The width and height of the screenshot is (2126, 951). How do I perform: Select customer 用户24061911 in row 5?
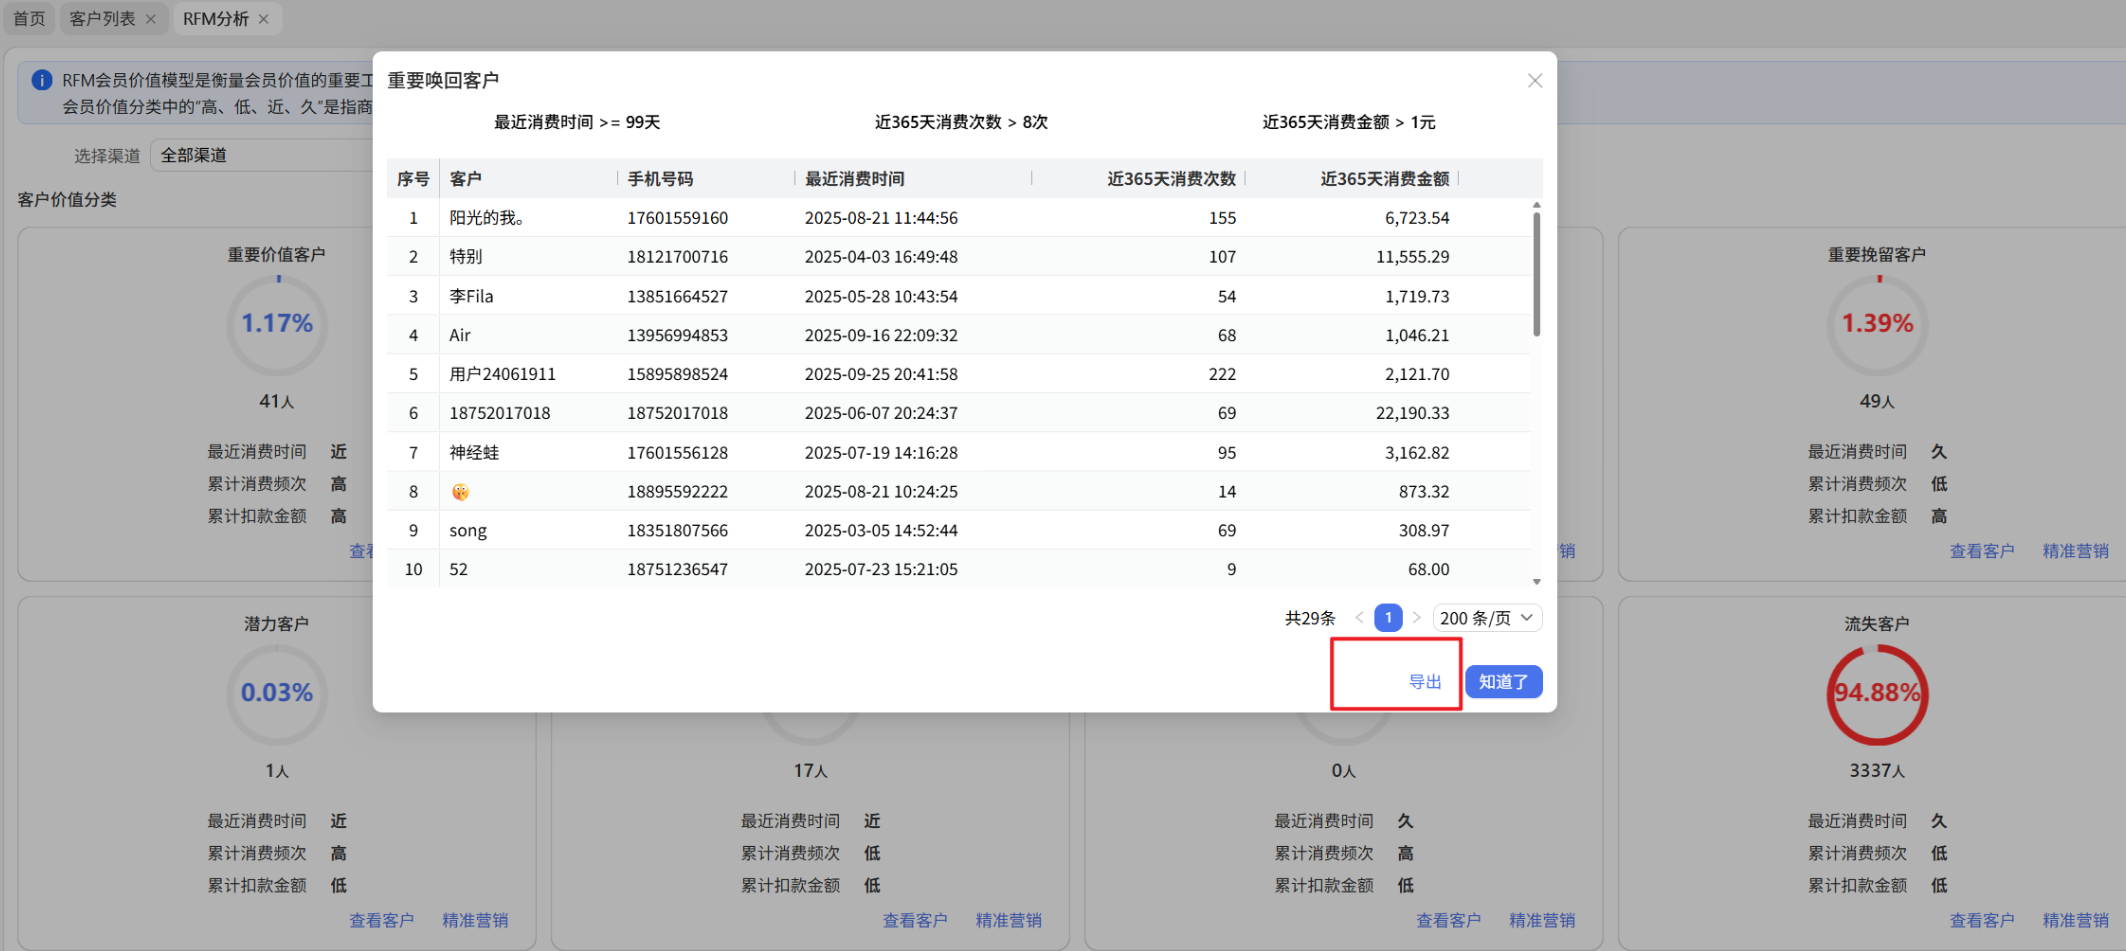tap(503, 375)
